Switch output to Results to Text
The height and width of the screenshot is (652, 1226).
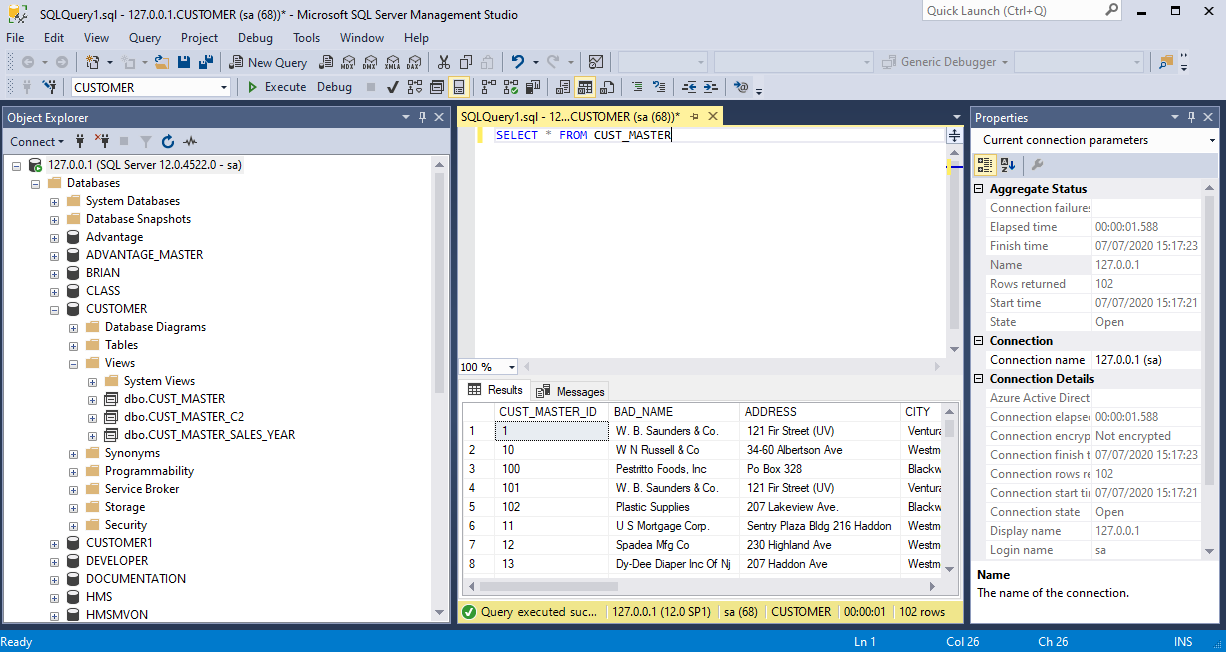click(x=563, y=87)
